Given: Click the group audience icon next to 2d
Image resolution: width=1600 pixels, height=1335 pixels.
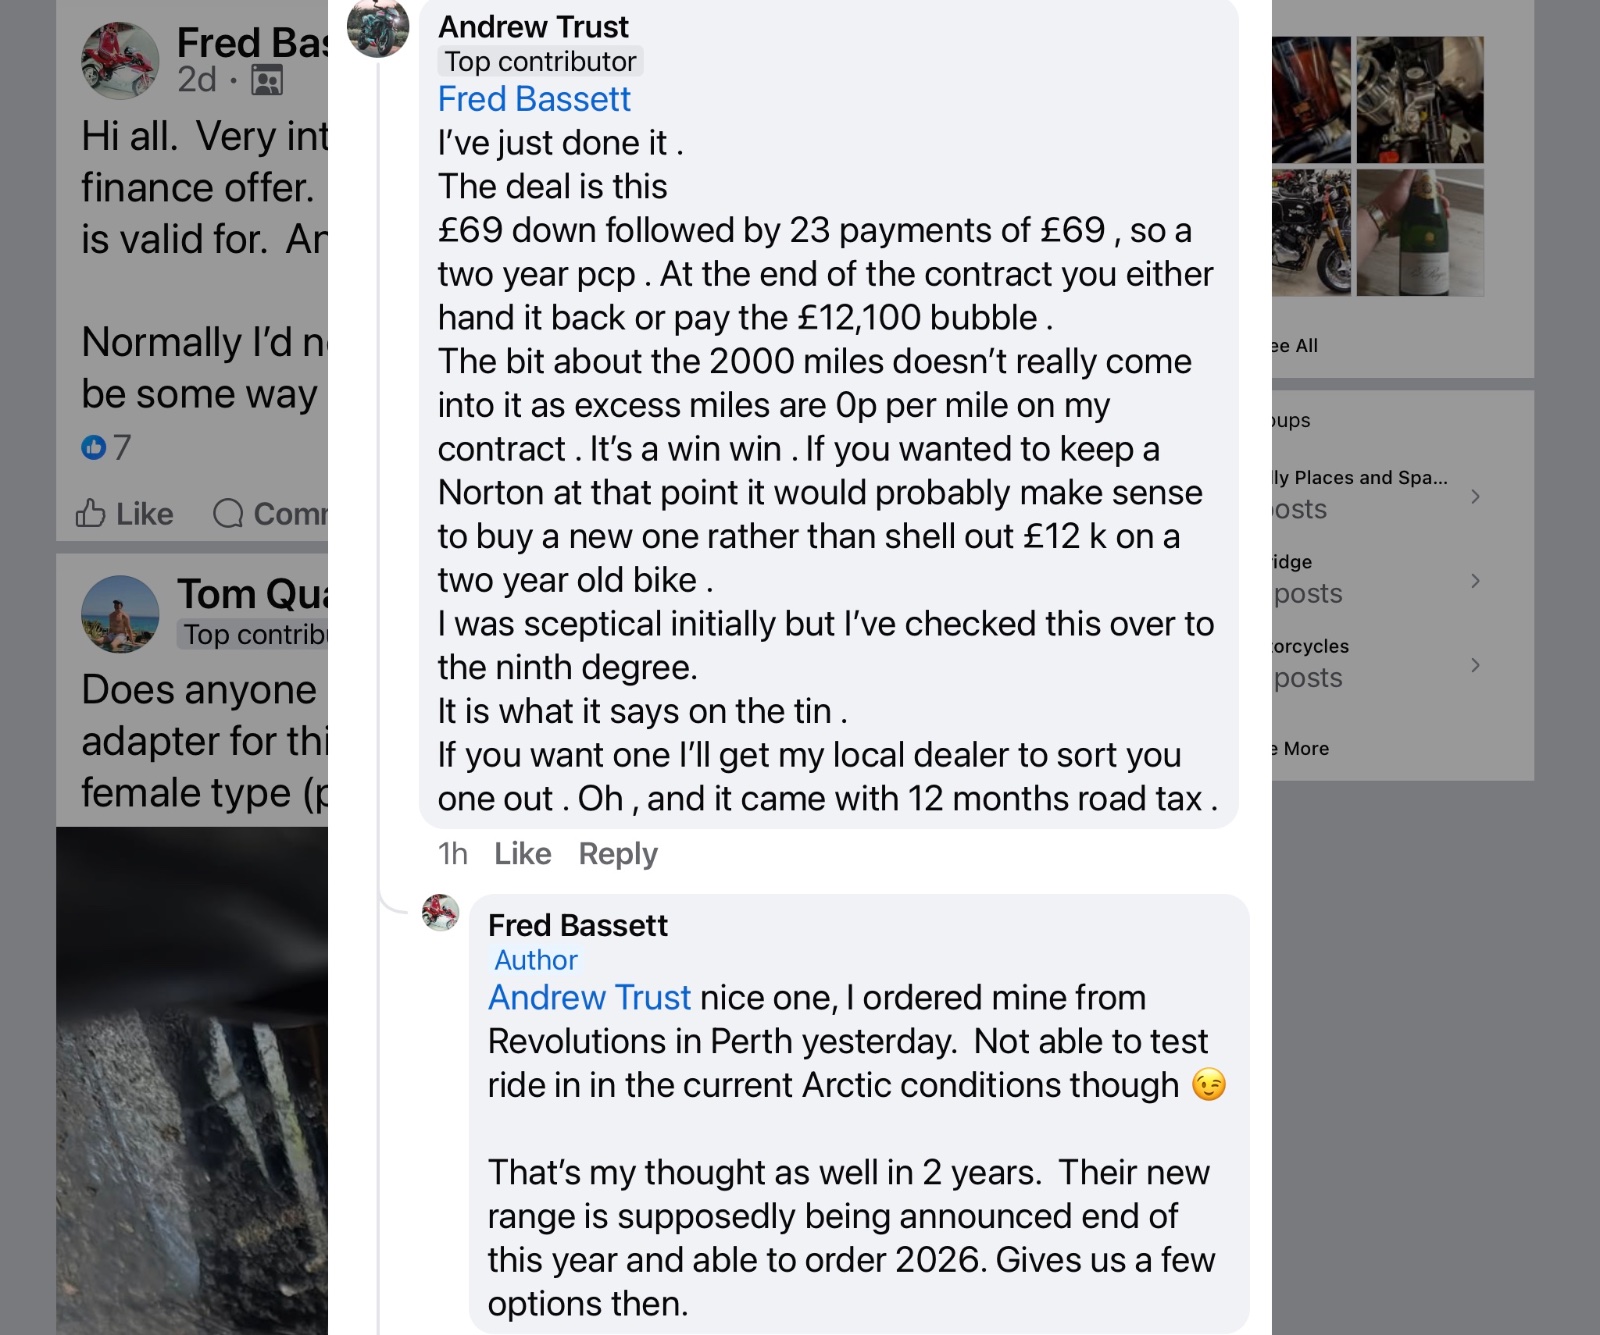Looking at the screenshot, I should [x=267, y=80].
